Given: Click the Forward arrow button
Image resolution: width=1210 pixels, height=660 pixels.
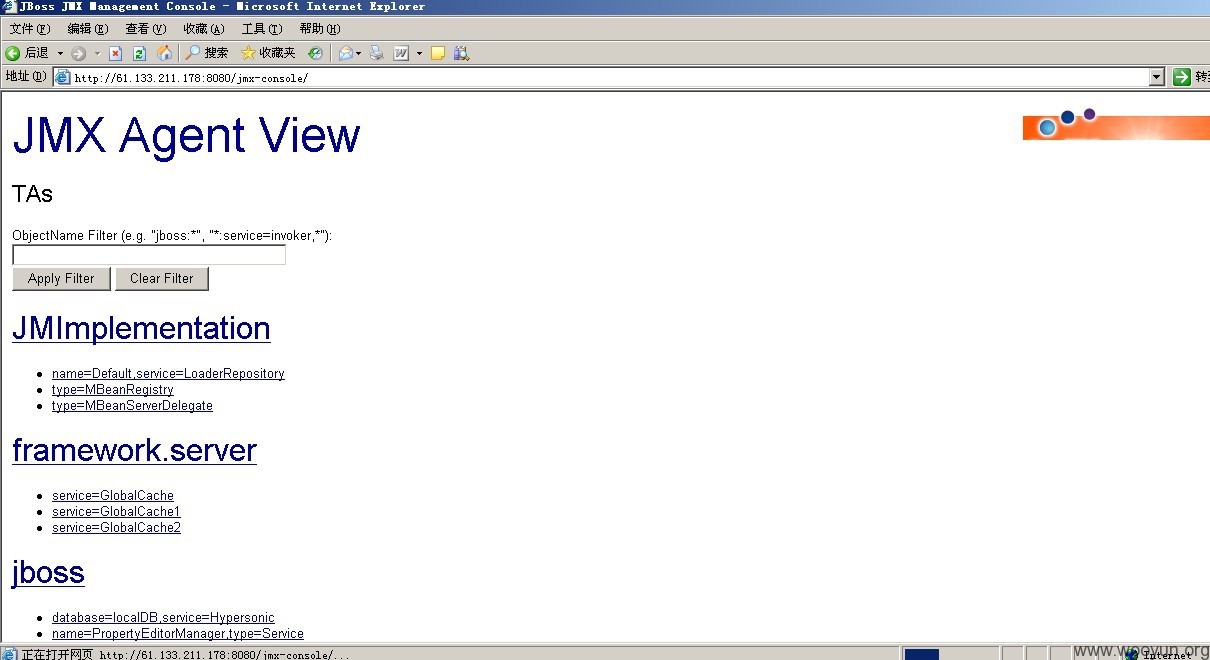Looking at the screenshot, I should pos(78,53).
